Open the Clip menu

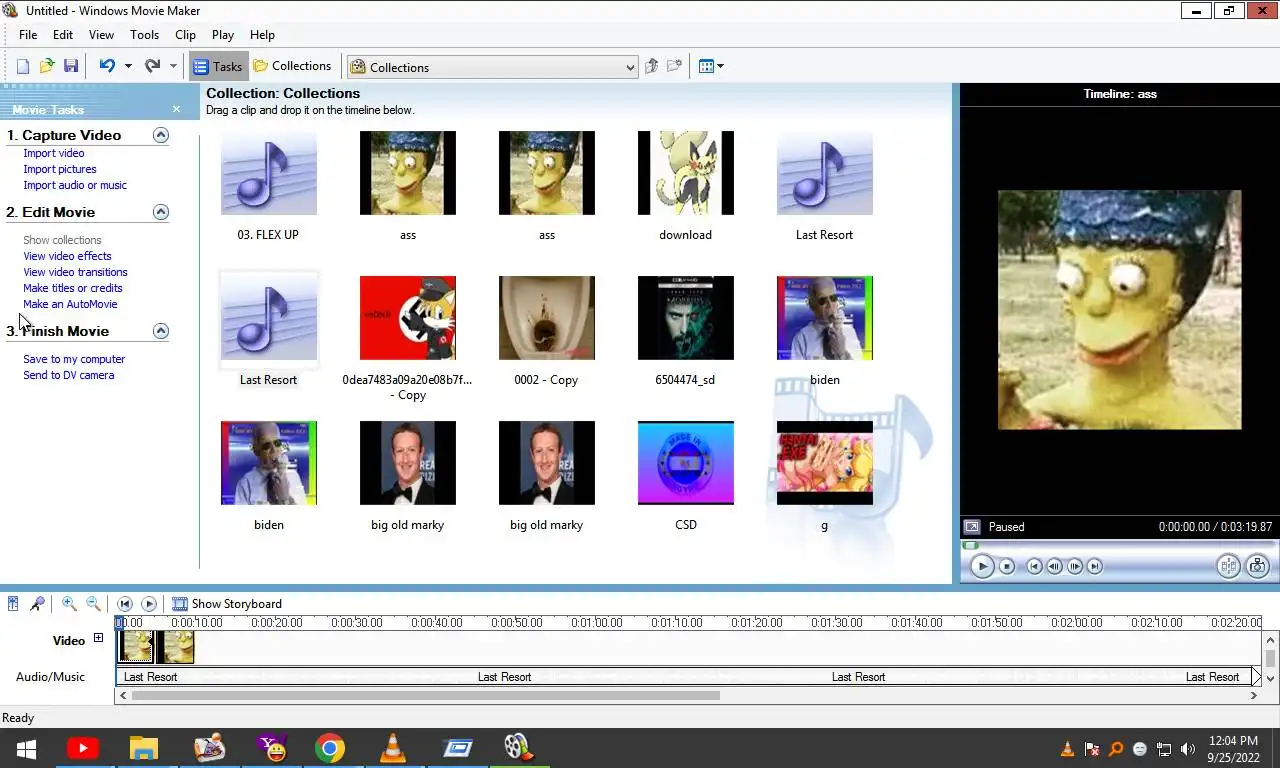(185, 34)
